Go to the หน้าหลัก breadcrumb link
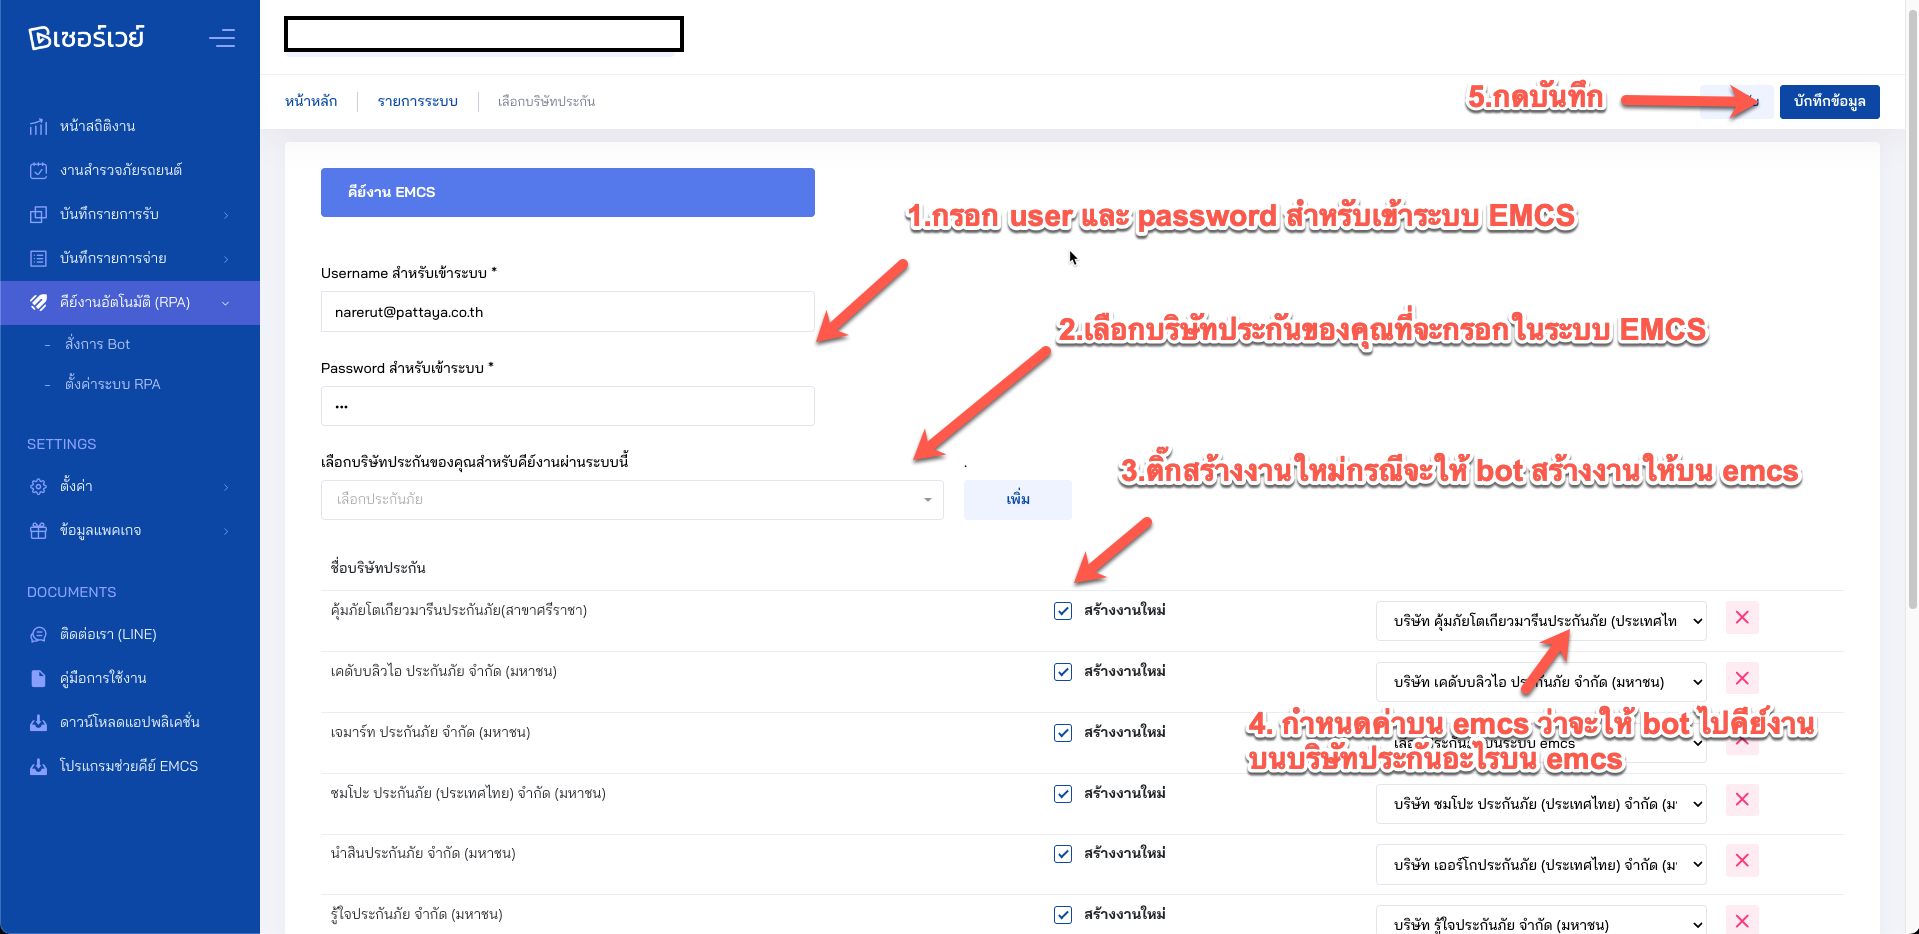Image resolution: width=1919 pixels, height=934 pixels. 311,102
